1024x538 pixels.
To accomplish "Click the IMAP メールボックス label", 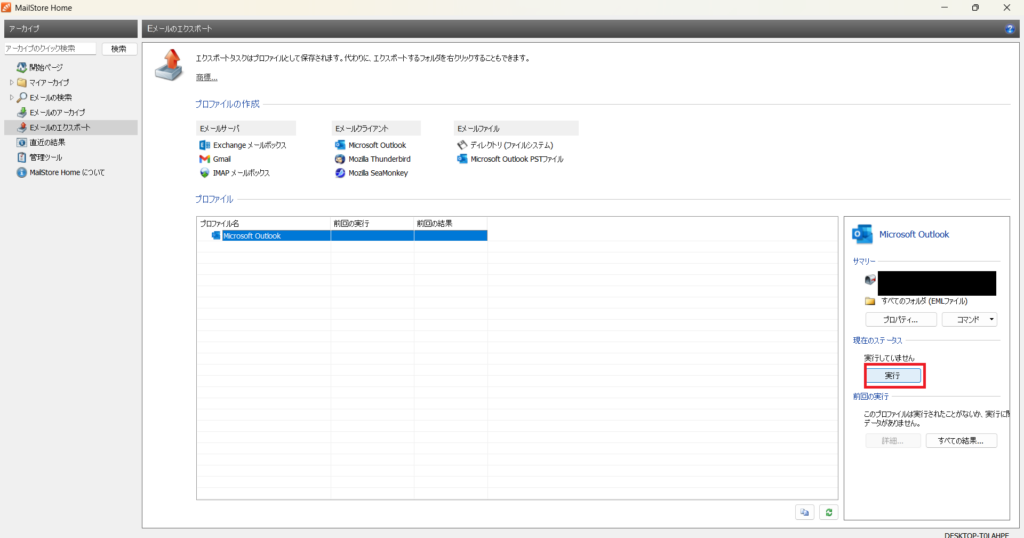I will [x=241, y=173].
